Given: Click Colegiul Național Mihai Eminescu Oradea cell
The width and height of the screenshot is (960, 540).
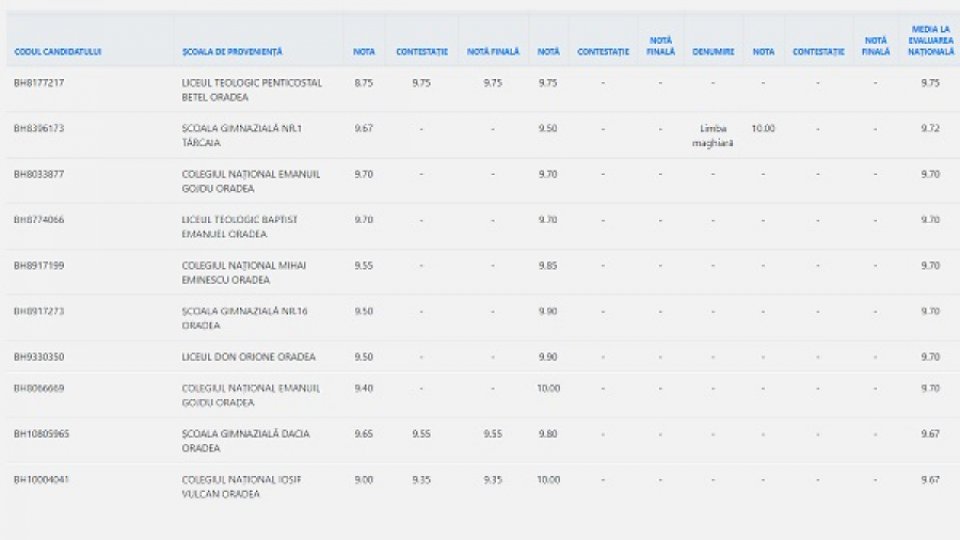Looking at the screenshot, I should (244, 272).
